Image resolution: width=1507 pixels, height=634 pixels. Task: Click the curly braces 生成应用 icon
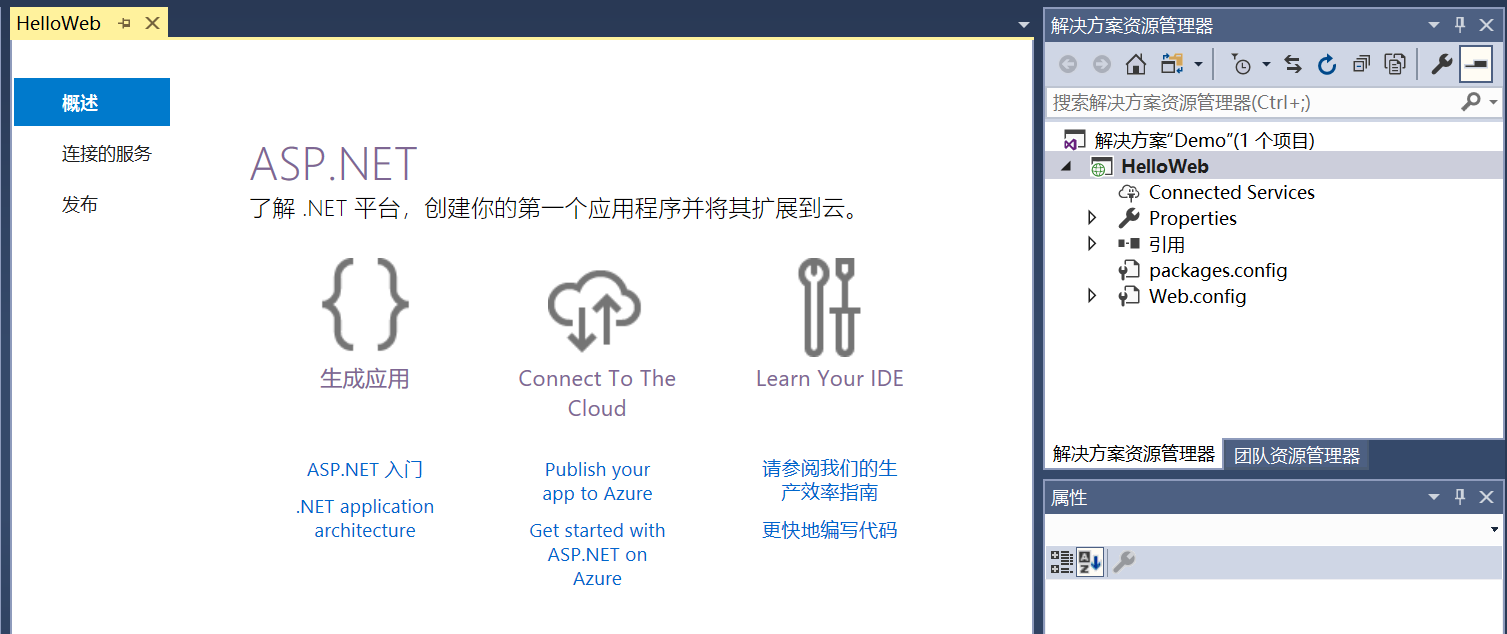pyautogui.click(x=365, y=305)
